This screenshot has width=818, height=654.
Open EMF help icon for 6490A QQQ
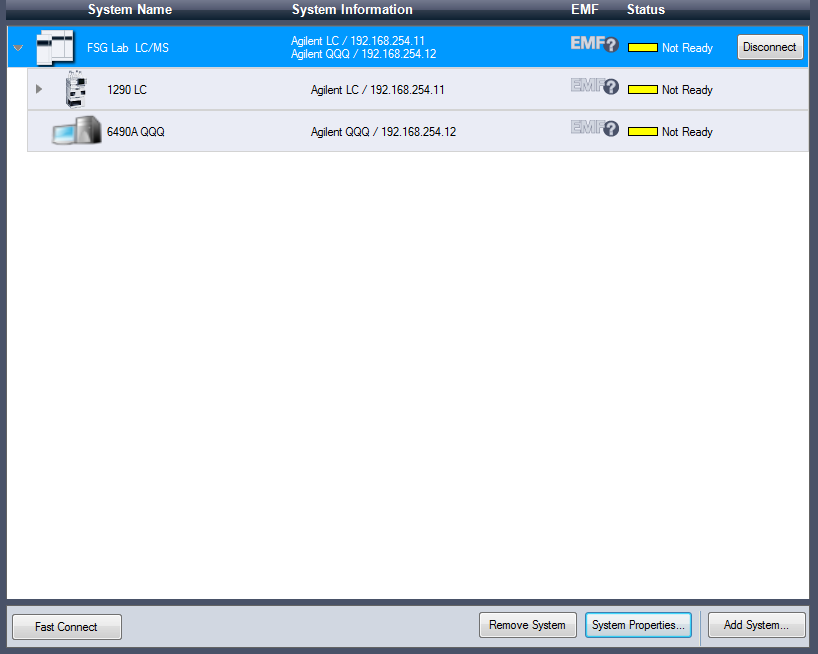[594, 129]
